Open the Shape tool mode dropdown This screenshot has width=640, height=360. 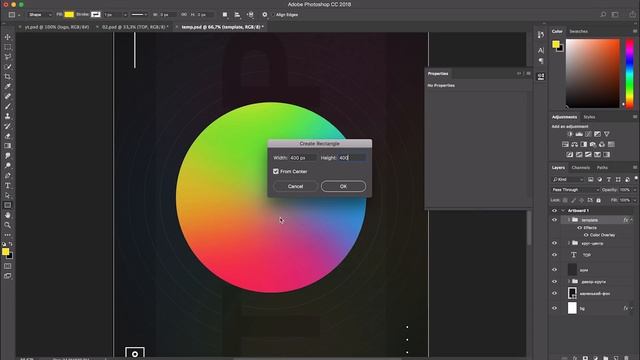40,15
